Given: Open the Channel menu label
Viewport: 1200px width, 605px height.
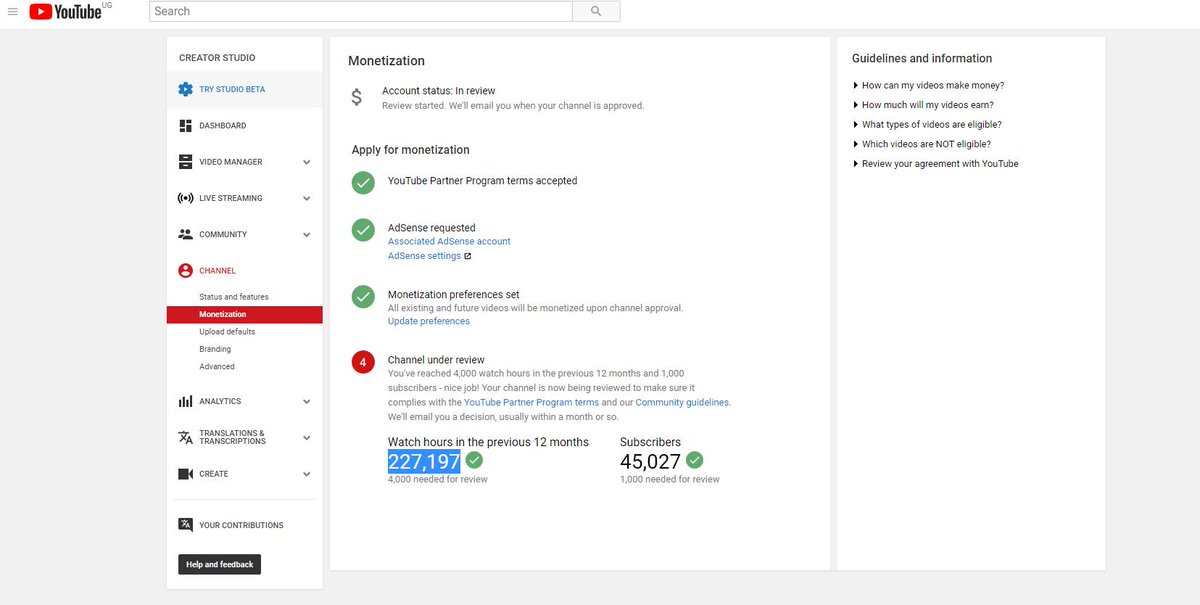Looking at the screenshot, I should click(x=218, y=271).
